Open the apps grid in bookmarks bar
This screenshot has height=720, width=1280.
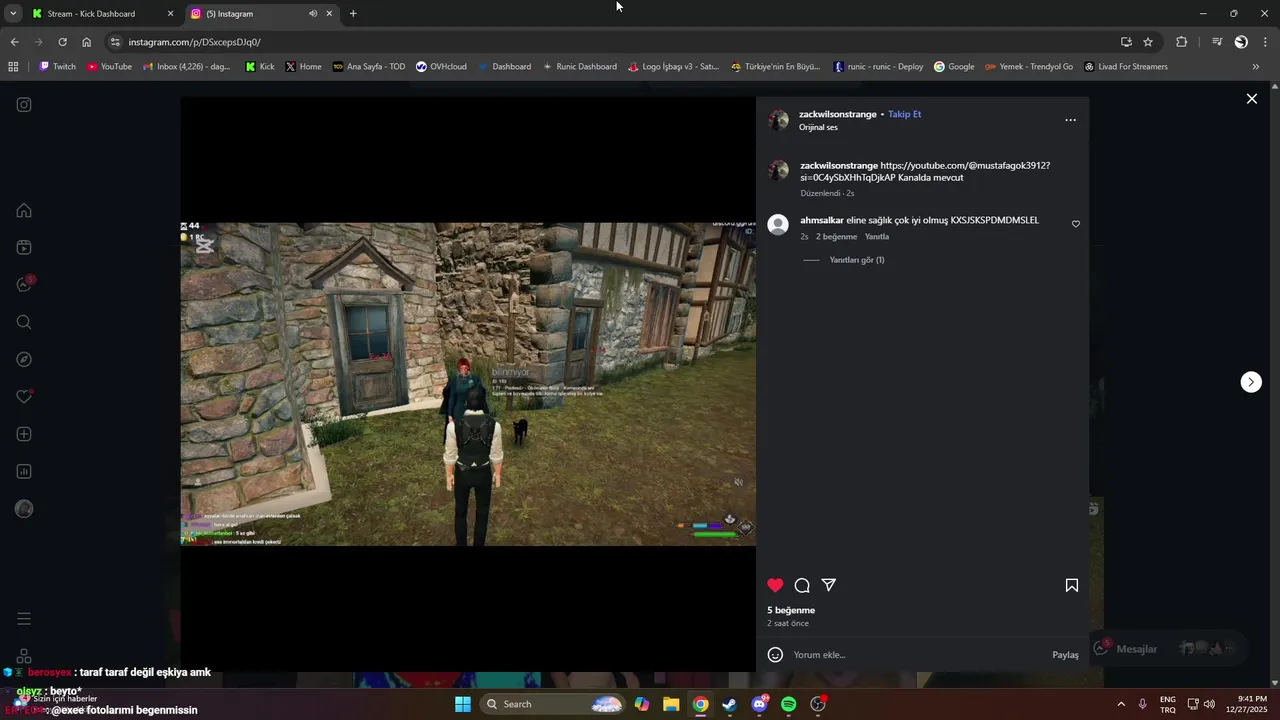pos(13,67)
